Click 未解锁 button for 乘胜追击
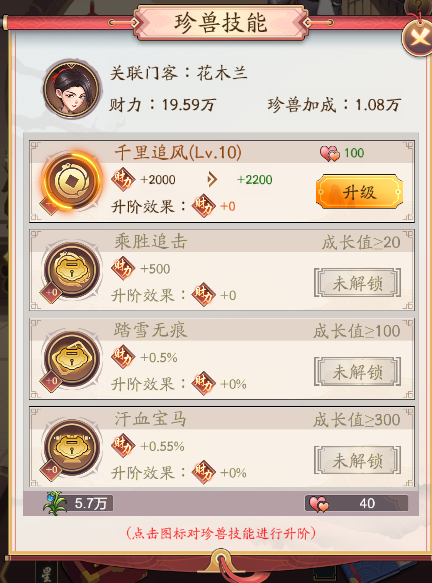The width and height of the screenshot is (432, 583). [x=357, y=283]
